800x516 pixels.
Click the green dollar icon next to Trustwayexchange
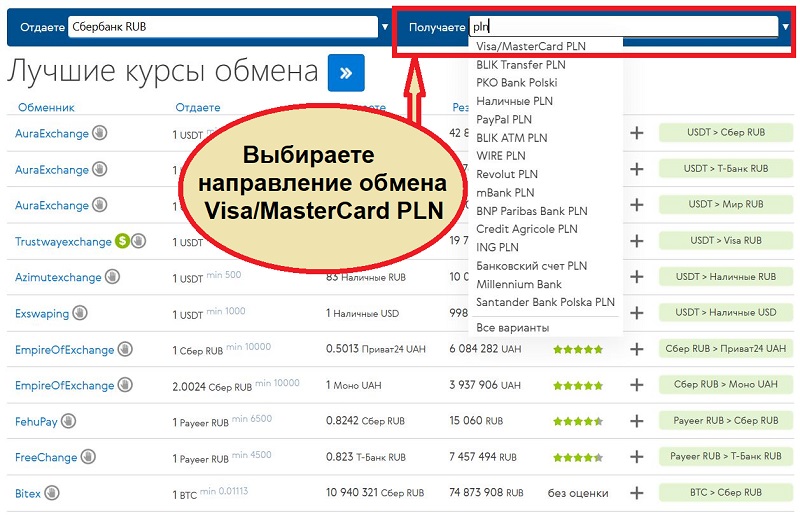tap(122, 240)
